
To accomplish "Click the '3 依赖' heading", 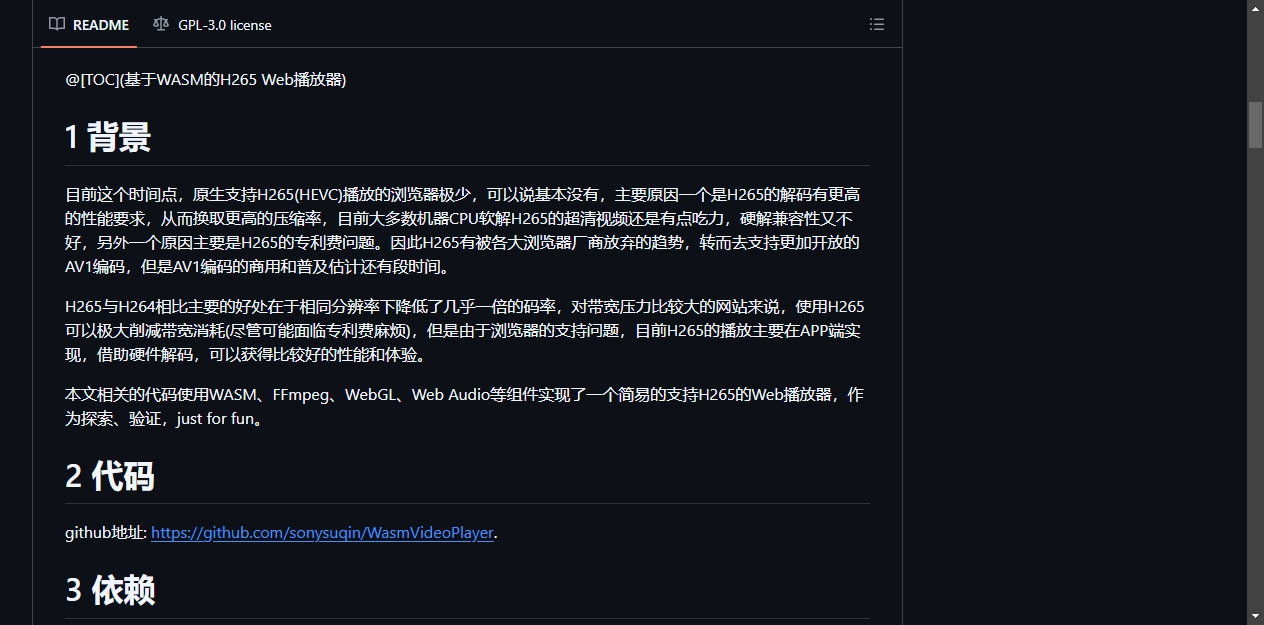I will 110,590.
